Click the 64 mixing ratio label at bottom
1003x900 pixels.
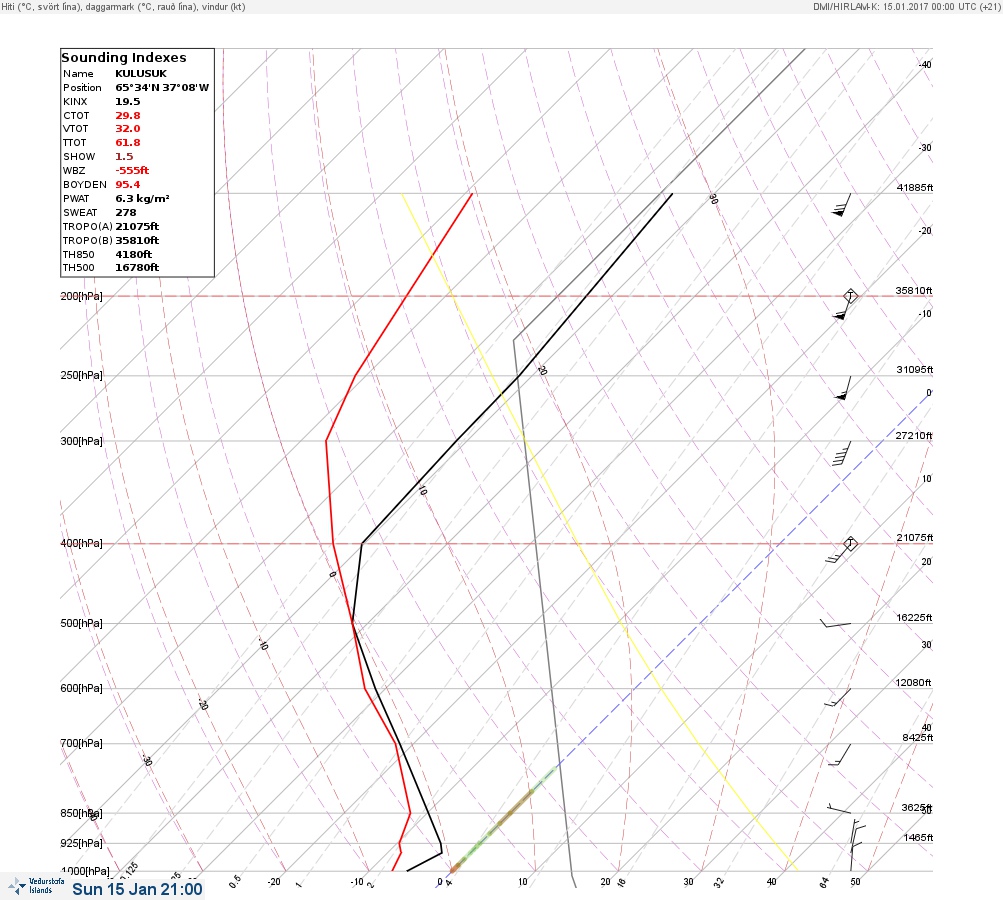[825, 883]
